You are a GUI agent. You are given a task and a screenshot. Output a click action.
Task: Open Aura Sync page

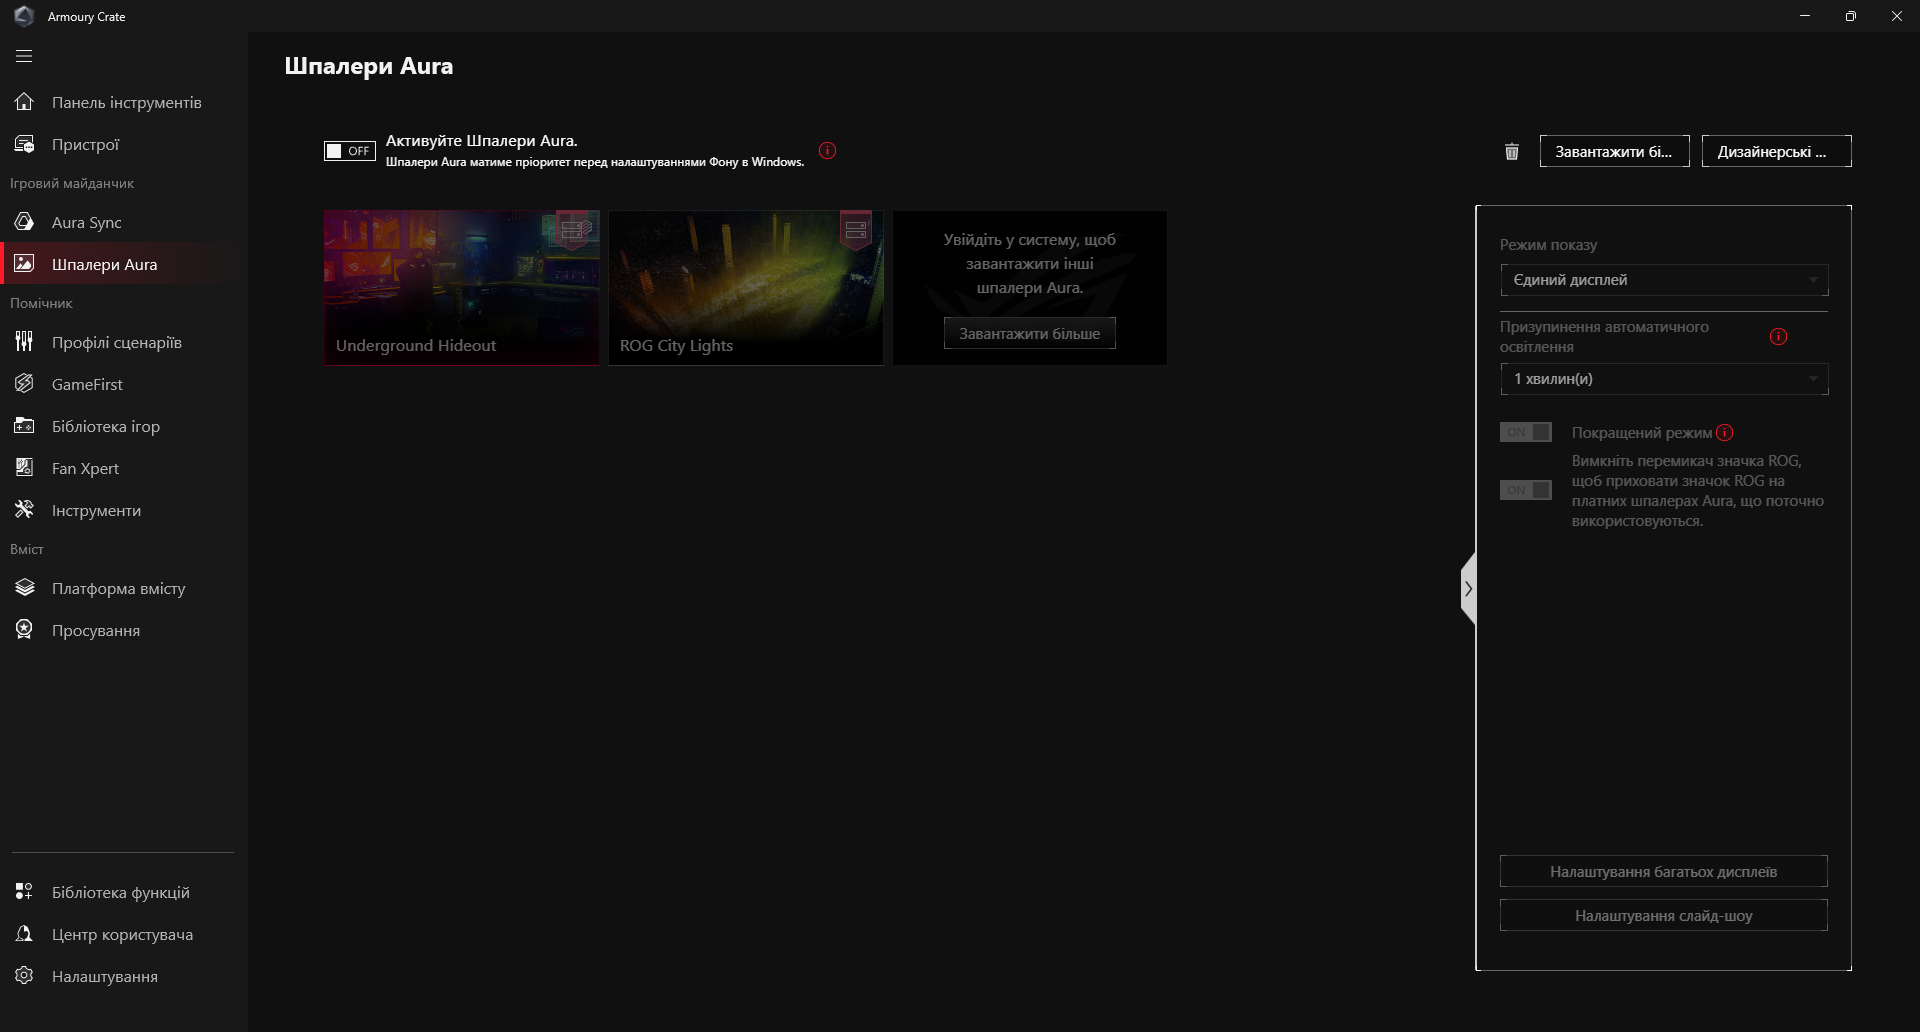click(x=124, y=222)
